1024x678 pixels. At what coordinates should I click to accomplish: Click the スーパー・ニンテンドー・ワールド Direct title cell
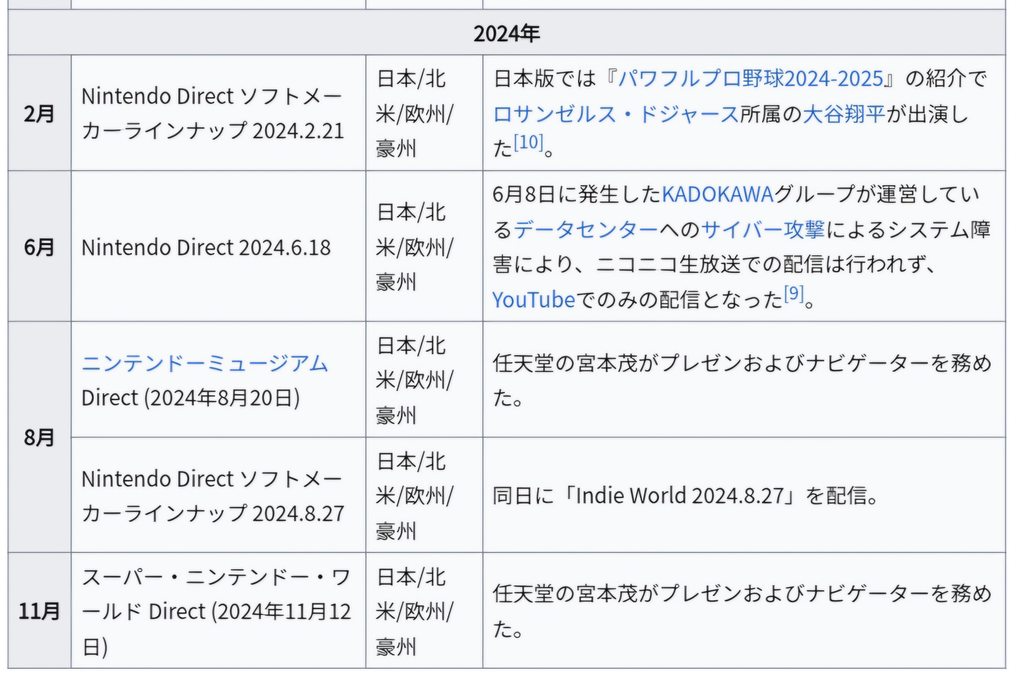coord(216,611)
